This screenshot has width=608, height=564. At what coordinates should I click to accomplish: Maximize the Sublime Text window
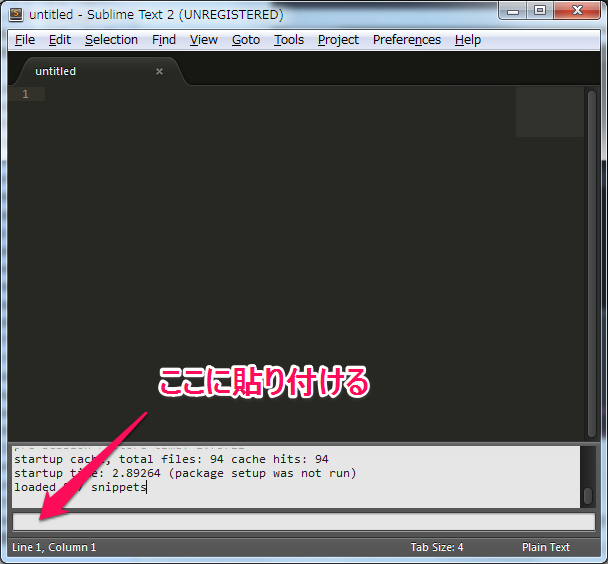tap(540, 10)
